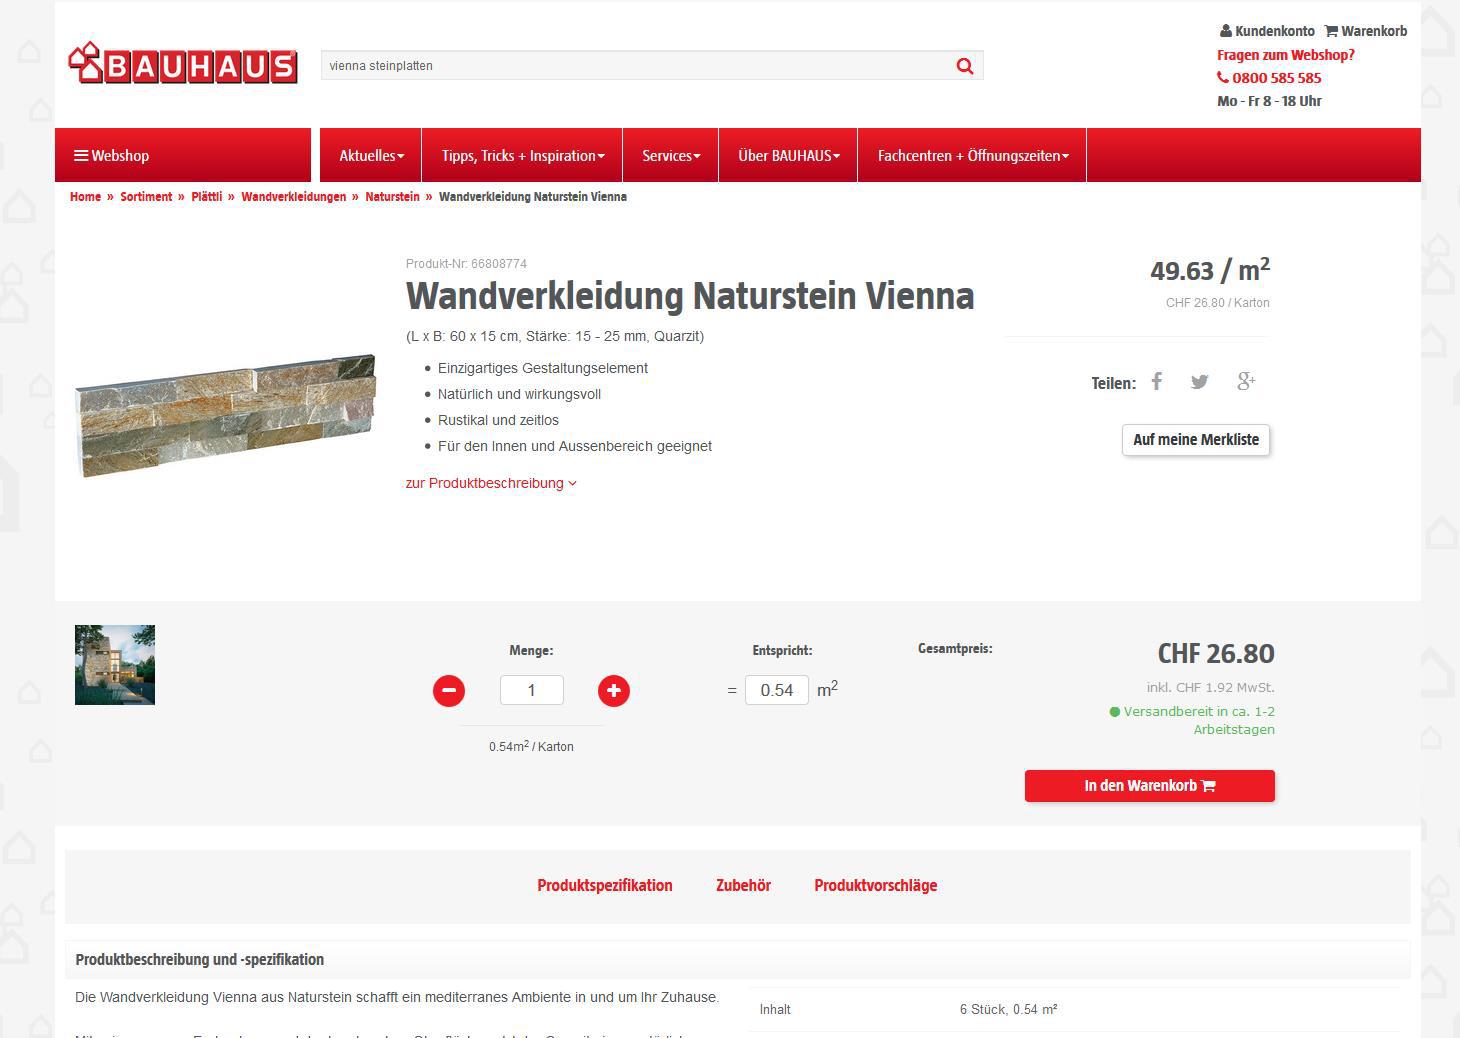Open Warenkorb shopping cart

click(x=1366, y=31)
